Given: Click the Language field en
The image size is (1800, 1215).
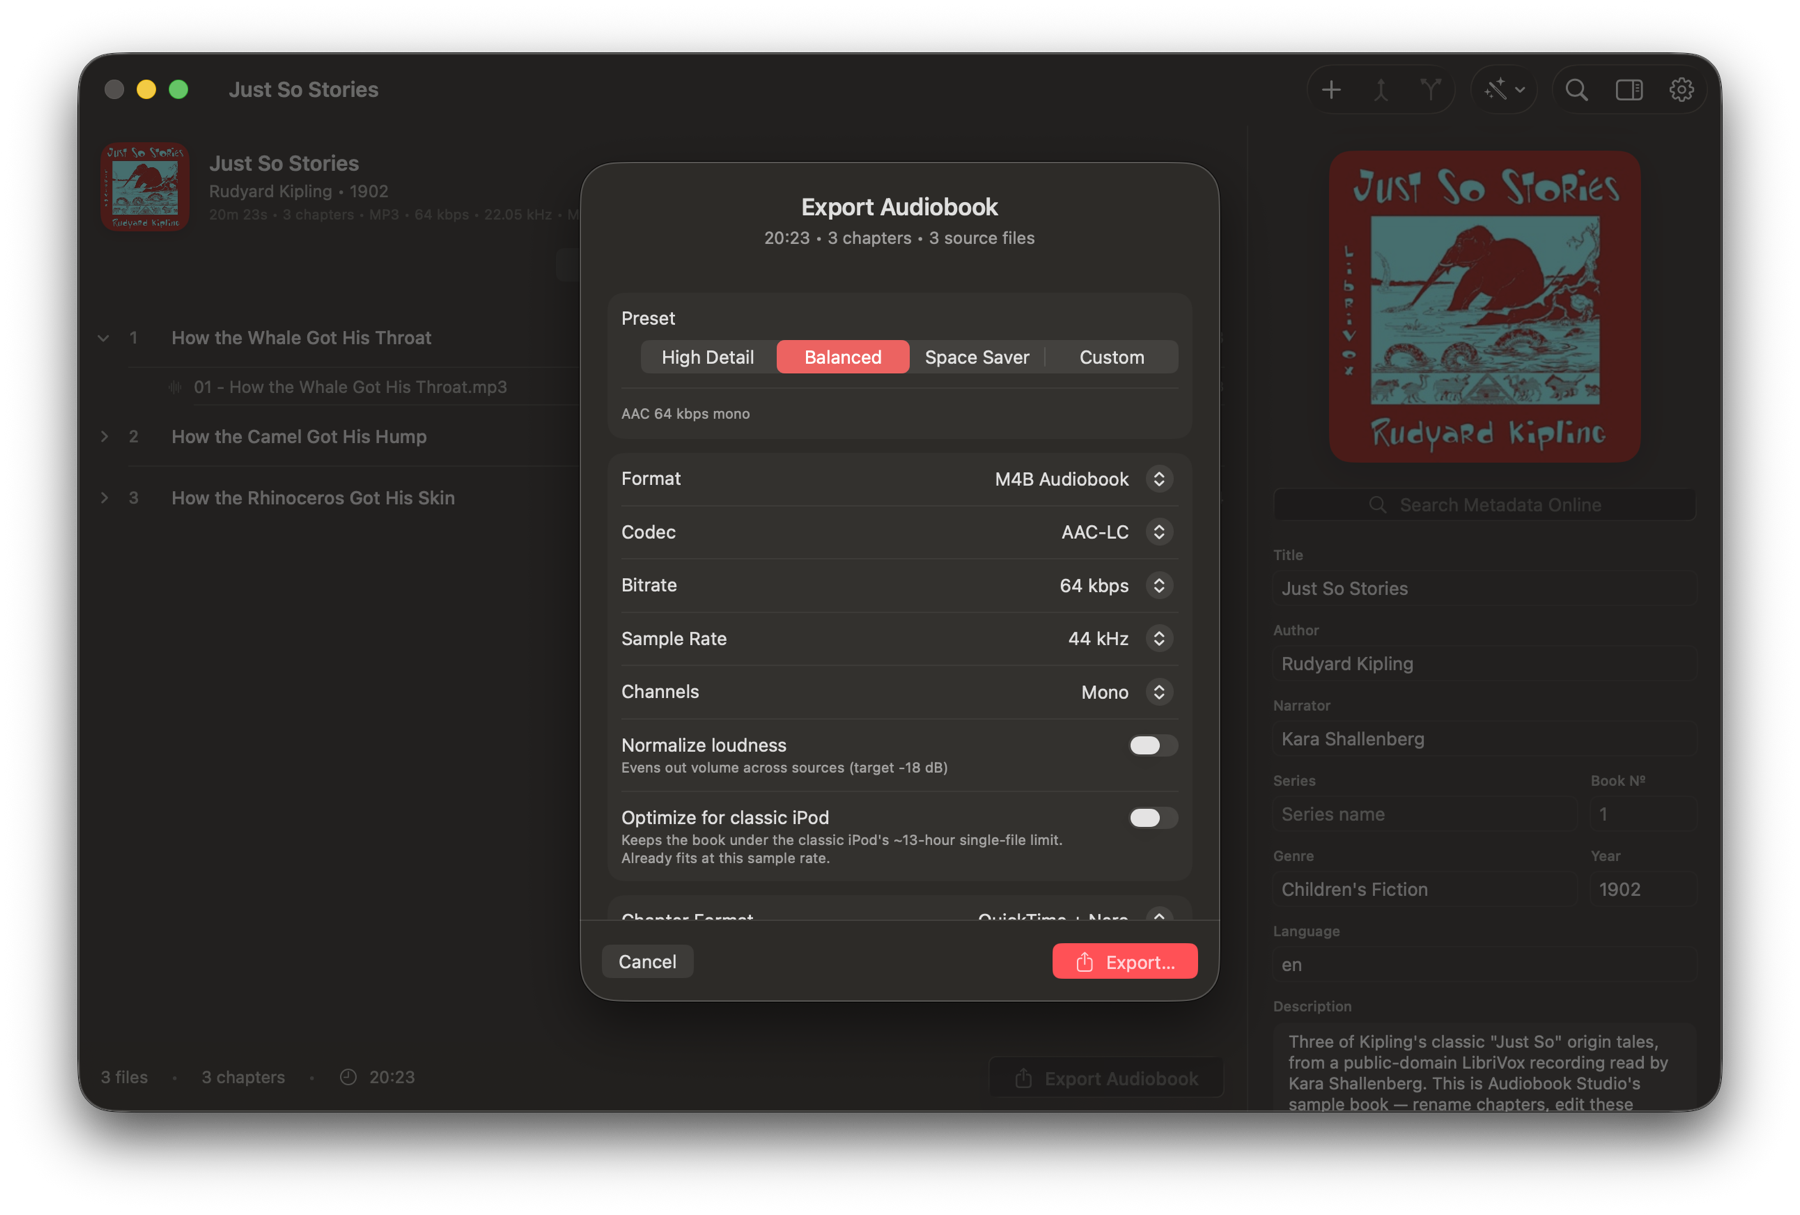Looking at the screenshot, I should pos(1484,965).
